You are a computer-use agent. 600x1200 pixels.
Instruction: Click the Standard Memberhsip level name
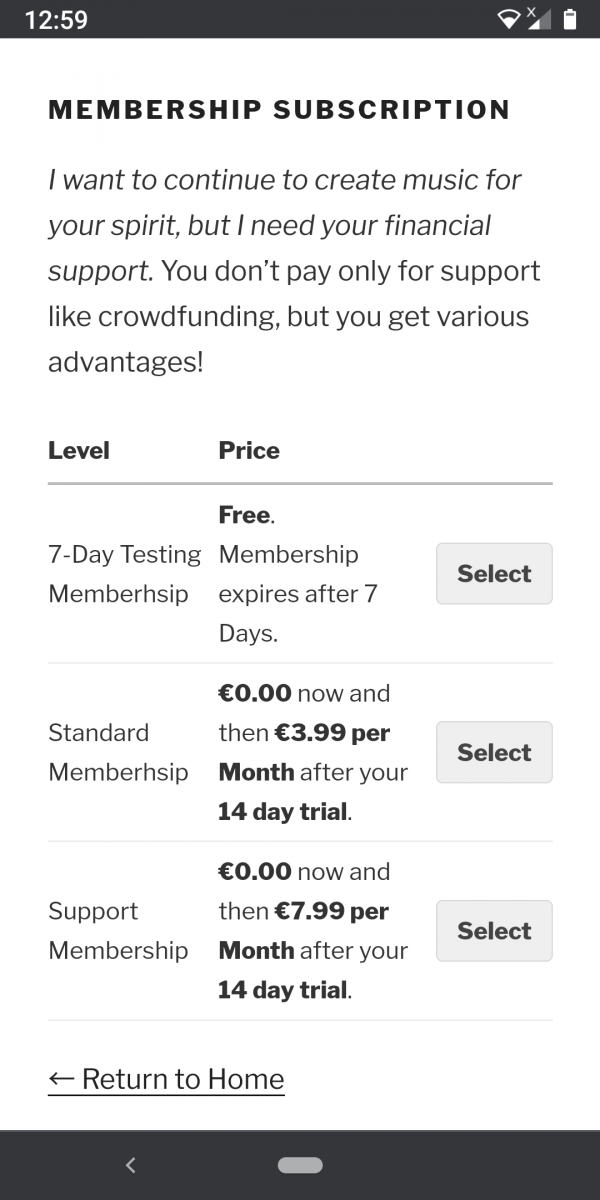click(x=118, y=752)
